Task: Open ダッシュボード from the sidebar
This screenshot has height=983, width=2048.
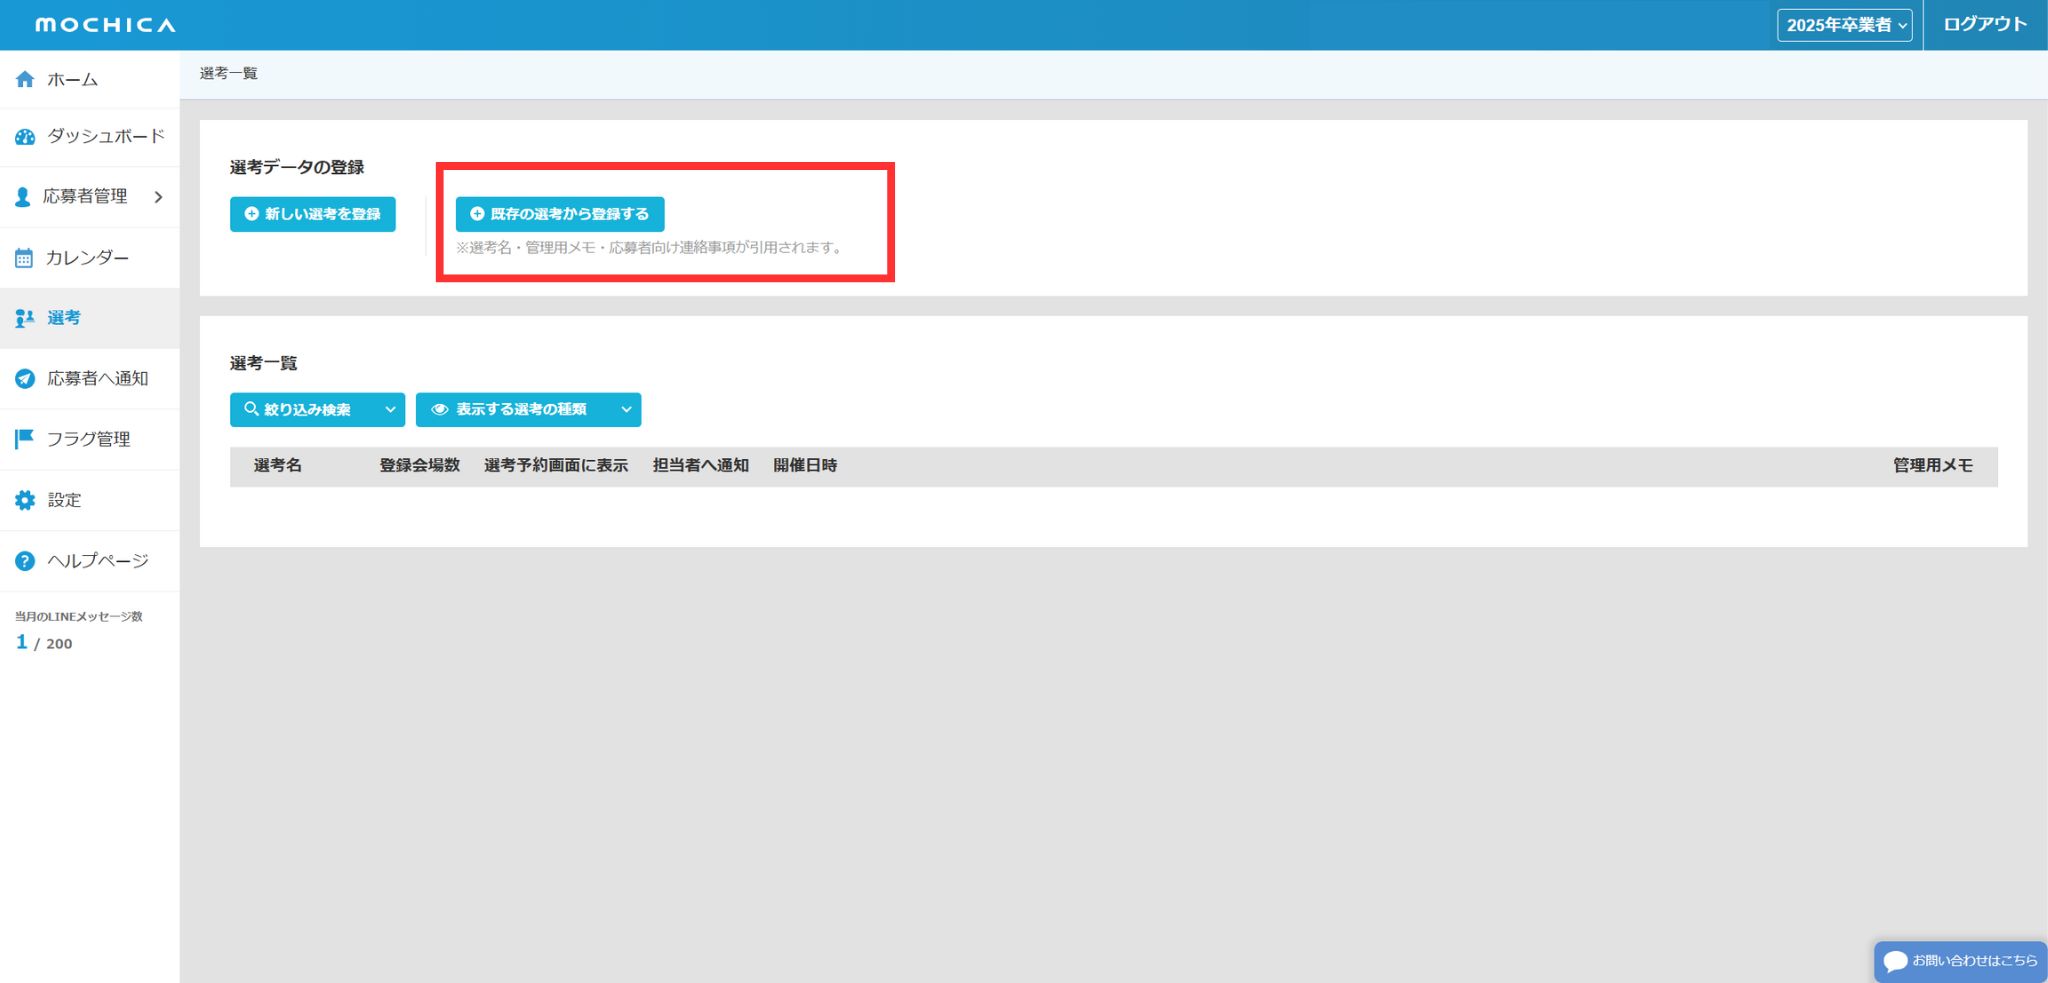Action: pos(105,137)
